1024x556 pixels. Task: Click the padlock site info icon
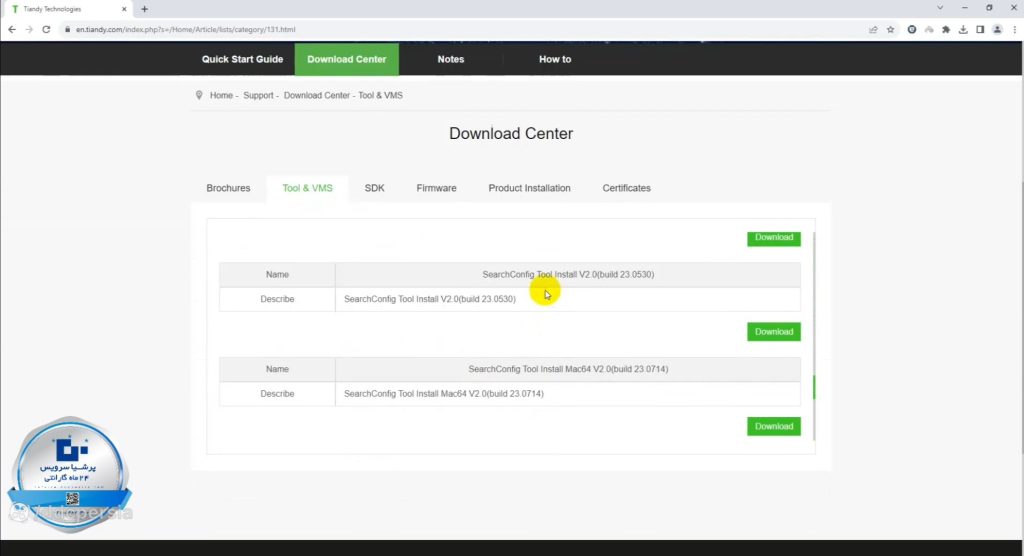click(x=67, y=29)
